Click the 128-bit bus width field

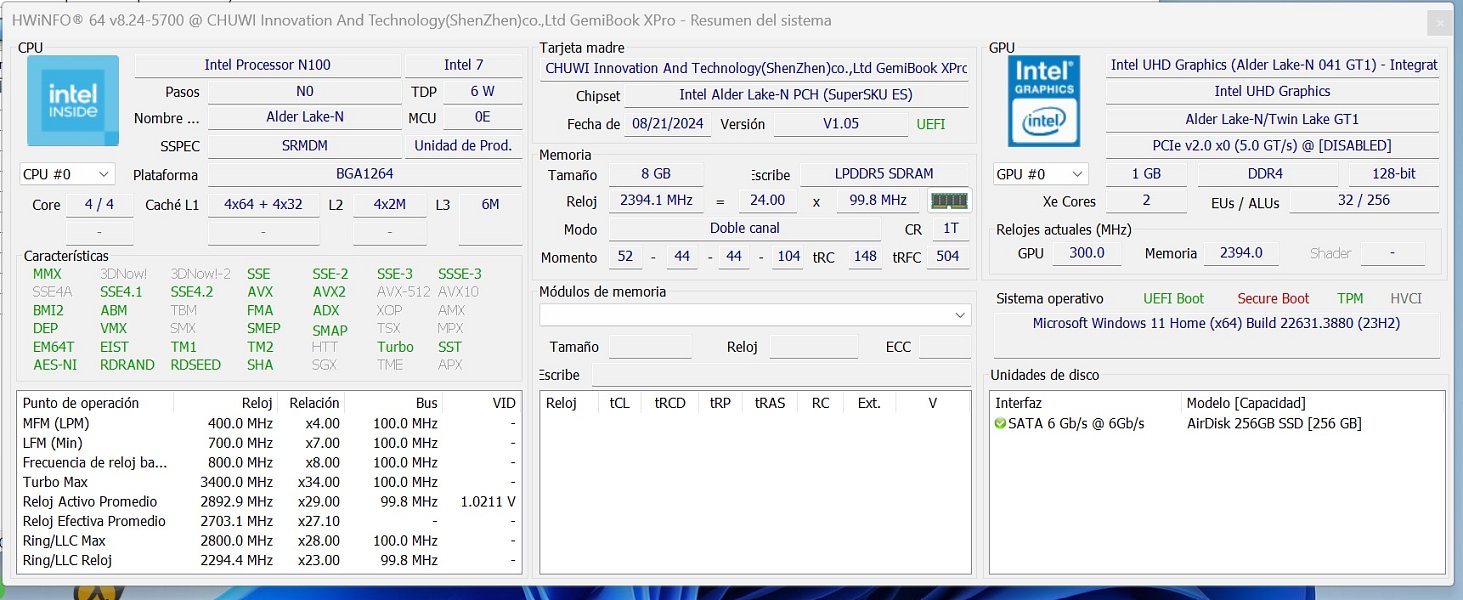tap(1394, 174)
